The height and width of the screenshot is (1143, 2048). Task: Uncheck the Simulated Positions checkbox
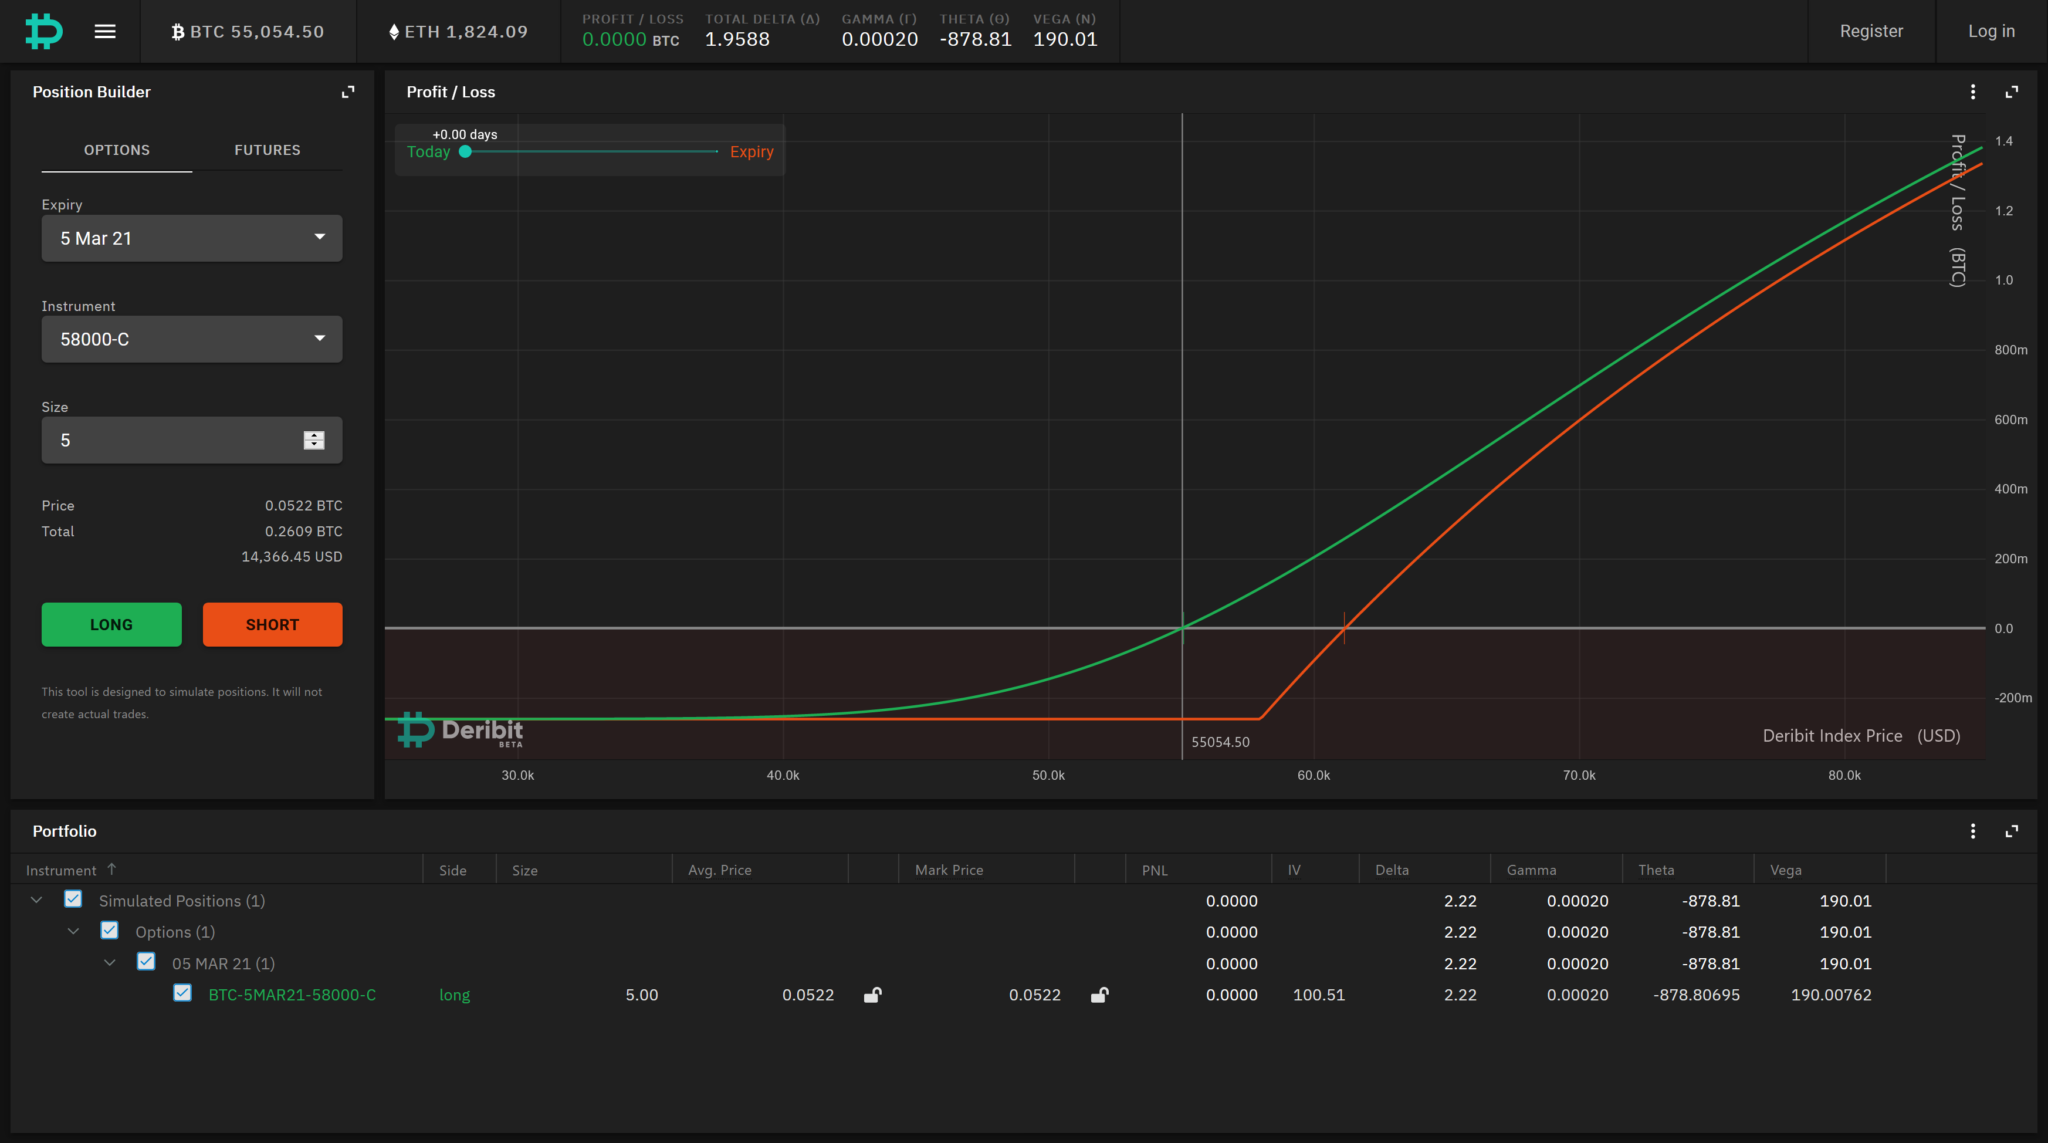pos(73,899)
